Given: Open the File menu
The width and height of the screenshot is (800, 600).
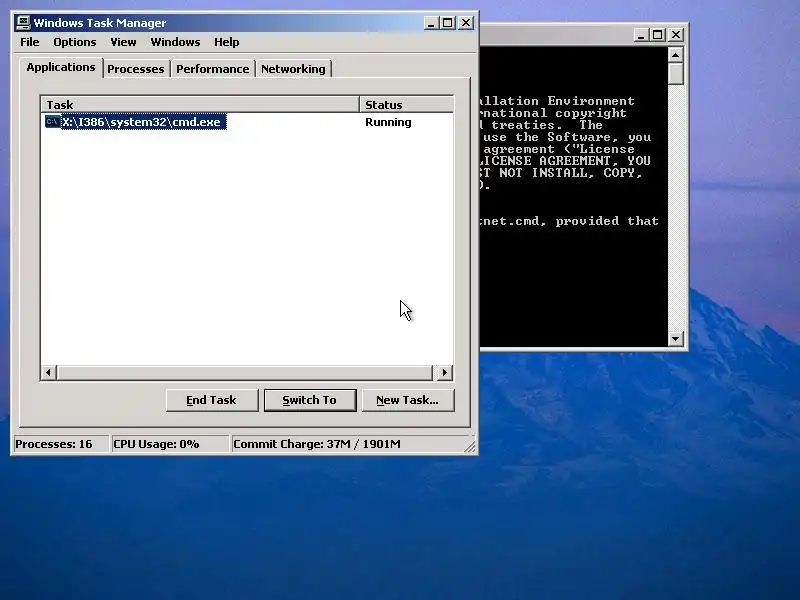Looking at the screenshot, I should [x=30, y=42].
